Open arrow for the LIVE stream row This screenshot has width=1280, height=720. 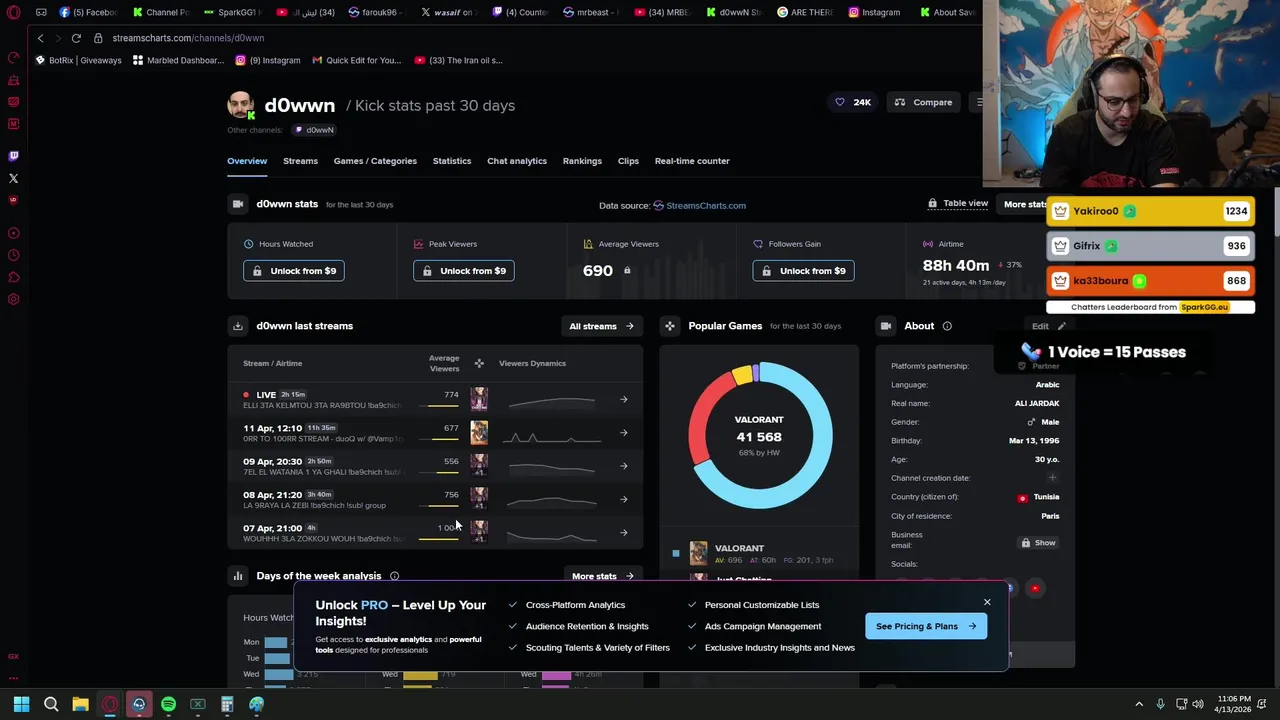(623, 400)
